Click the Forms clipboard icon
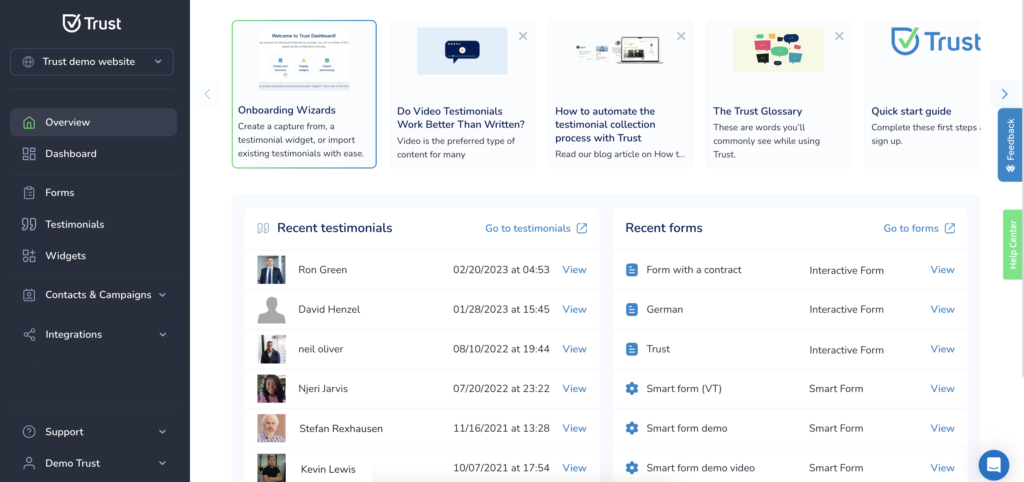 click(29, 193)
